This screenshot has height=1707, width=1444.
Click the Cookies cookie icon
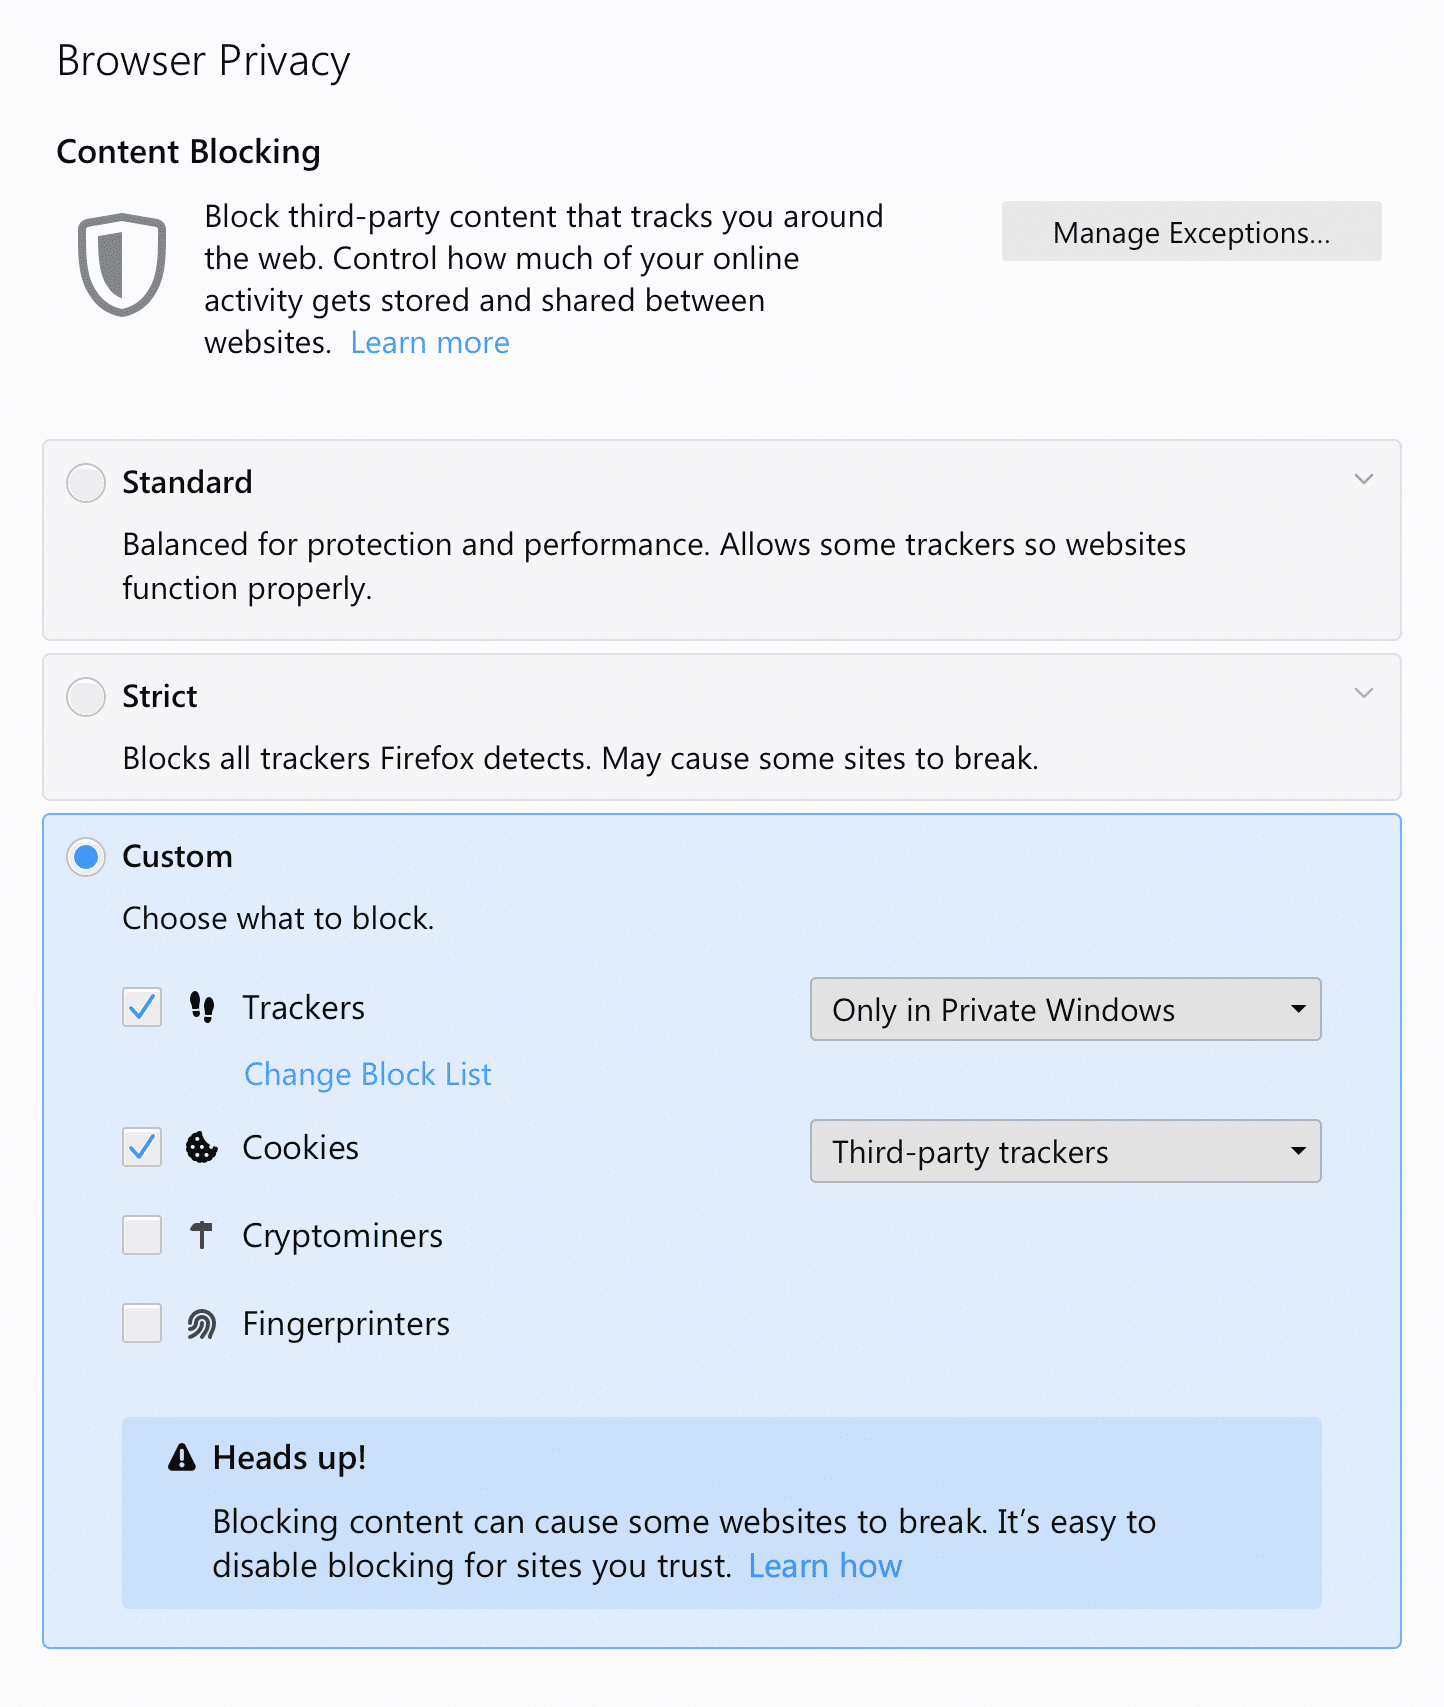[x=202, y=1147]
